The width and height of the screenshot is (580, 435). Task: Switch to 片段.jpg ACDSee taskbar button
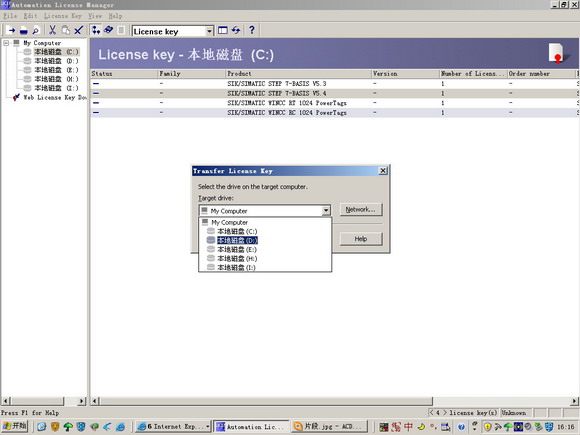click(330, 426)
